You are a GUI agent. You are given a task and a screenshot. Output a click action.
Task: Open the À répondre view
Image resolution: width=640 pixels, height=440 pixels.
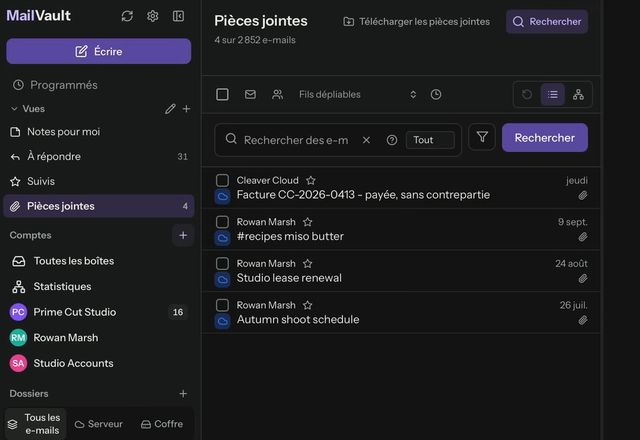pos(98,156)
